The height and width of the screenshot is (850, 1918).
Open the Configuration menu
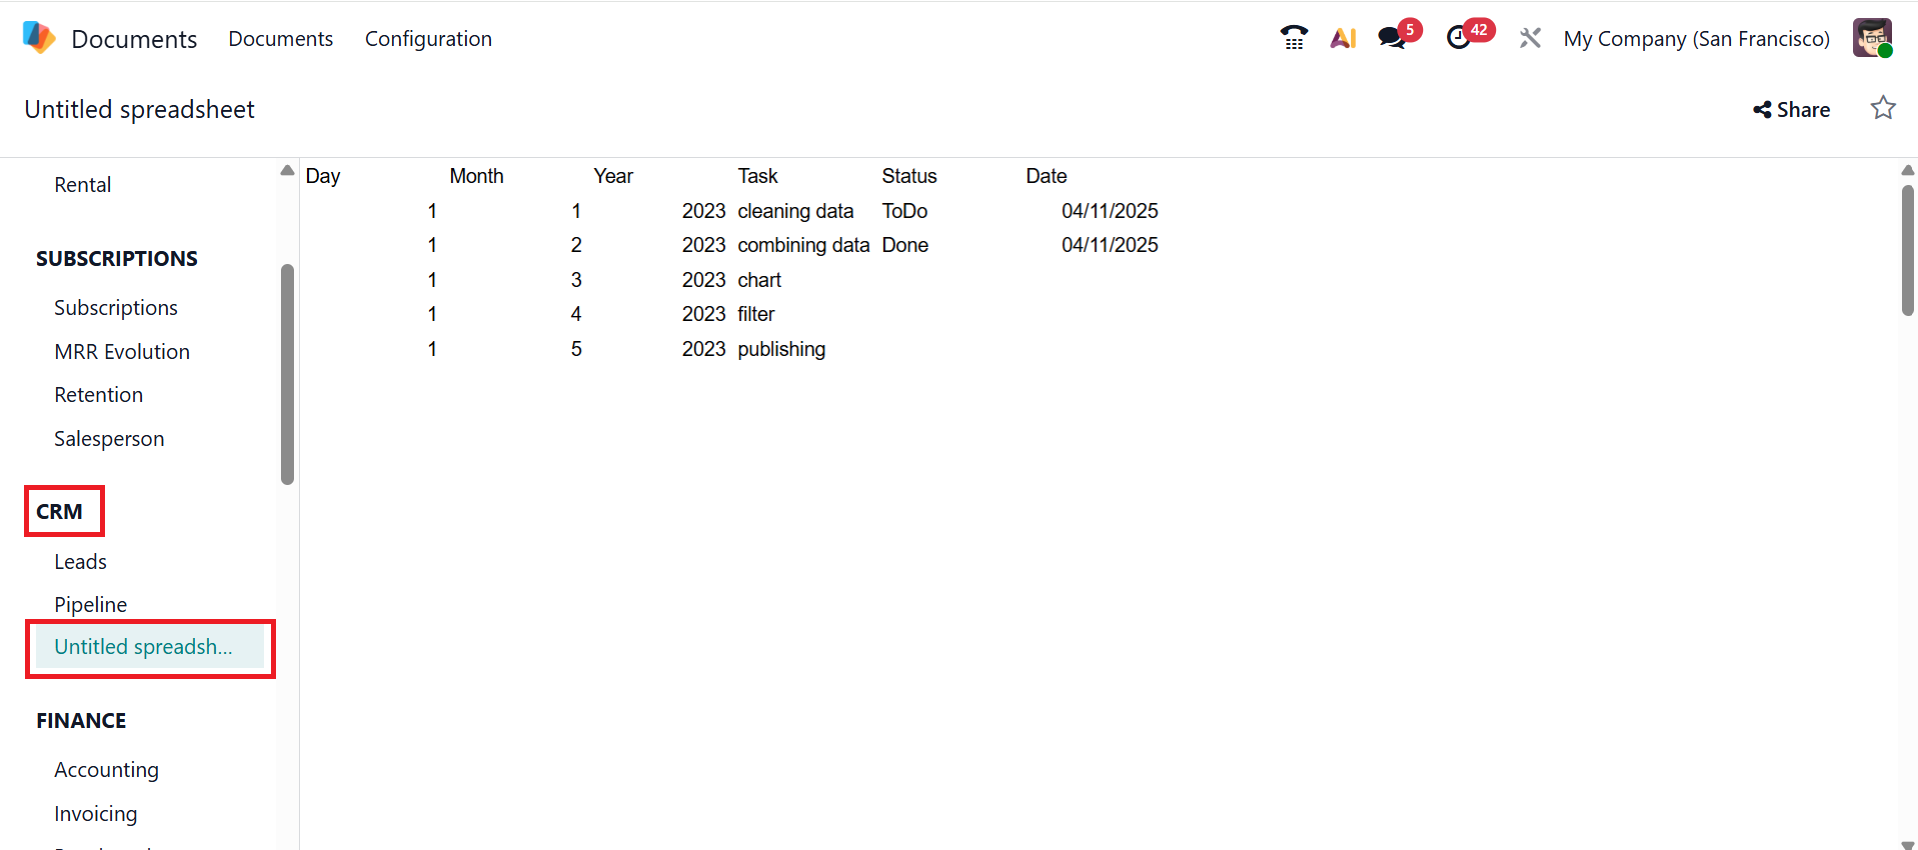click(x=428, y=39)
